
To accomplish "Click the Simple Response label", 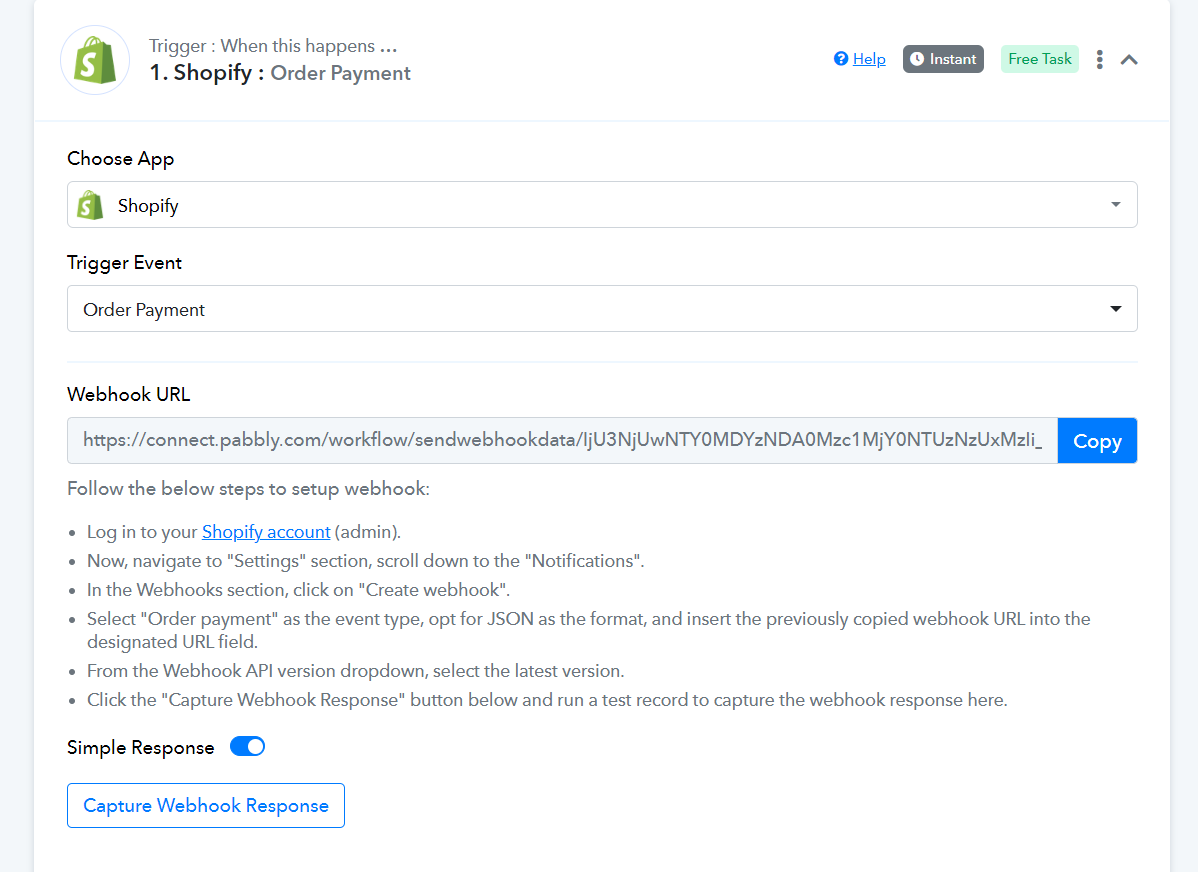I will click(141, 747).
